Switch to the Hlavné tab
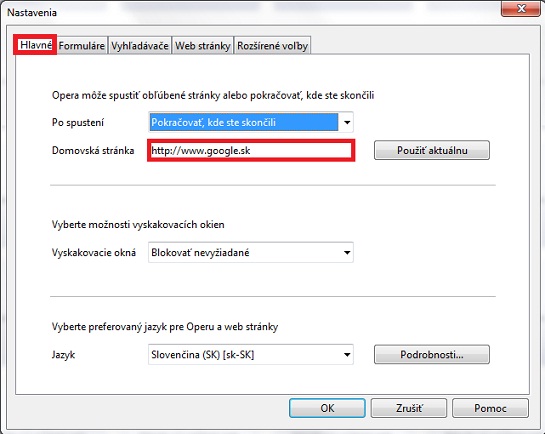Image resolution: width=545 pixels, height=434 pixels. coord(35,45)
